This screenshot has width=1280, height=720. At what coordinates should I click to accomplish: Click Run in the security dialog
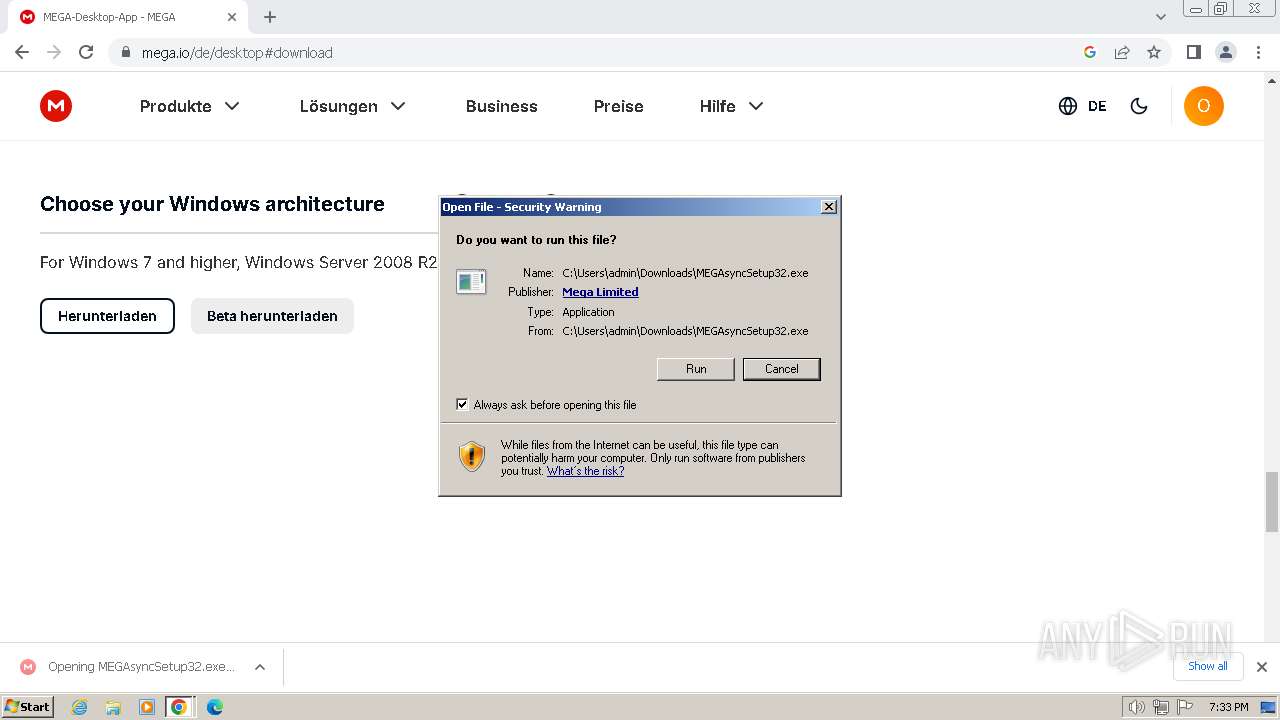696,369
